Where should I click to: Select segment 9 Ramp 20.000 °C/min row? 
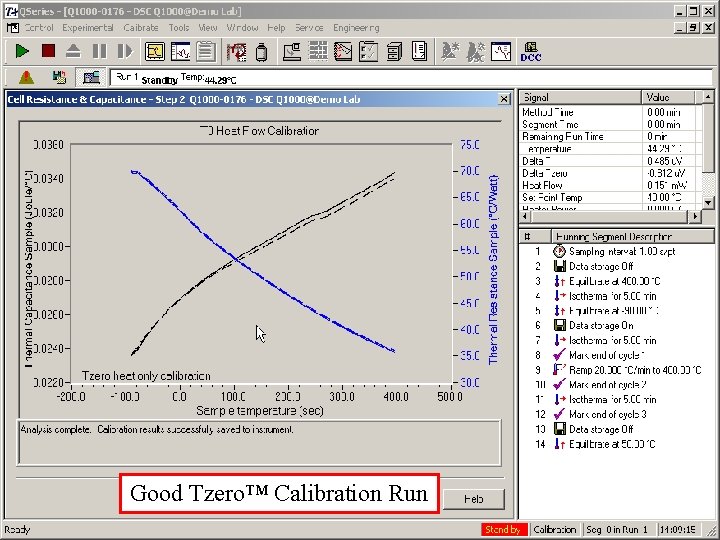pos(615,370)
